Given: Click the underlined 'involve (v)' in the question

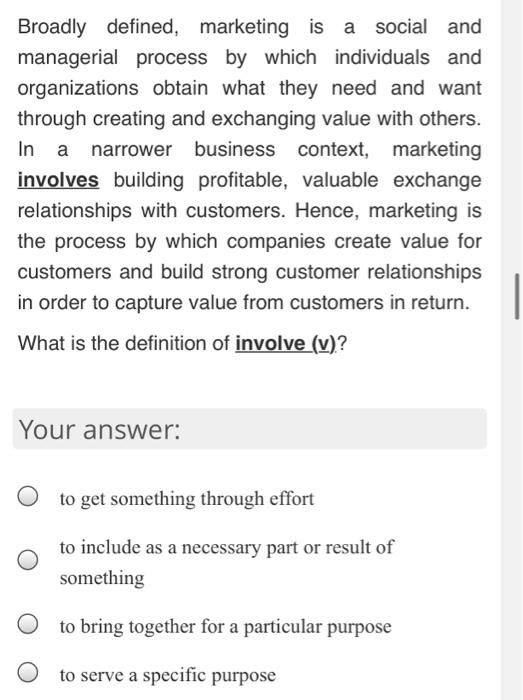Looking at the screenshot, I should pos(286,343).
